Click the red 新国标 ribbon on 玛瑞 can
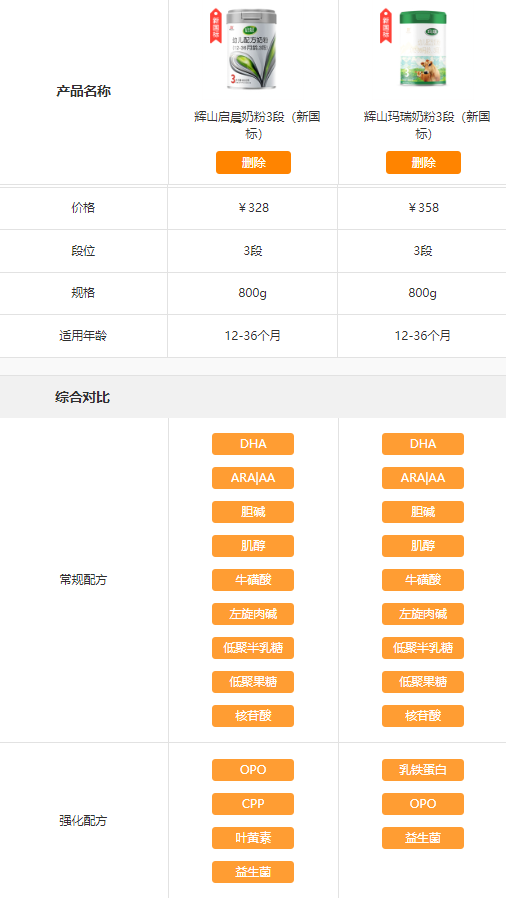 [386, 26]
